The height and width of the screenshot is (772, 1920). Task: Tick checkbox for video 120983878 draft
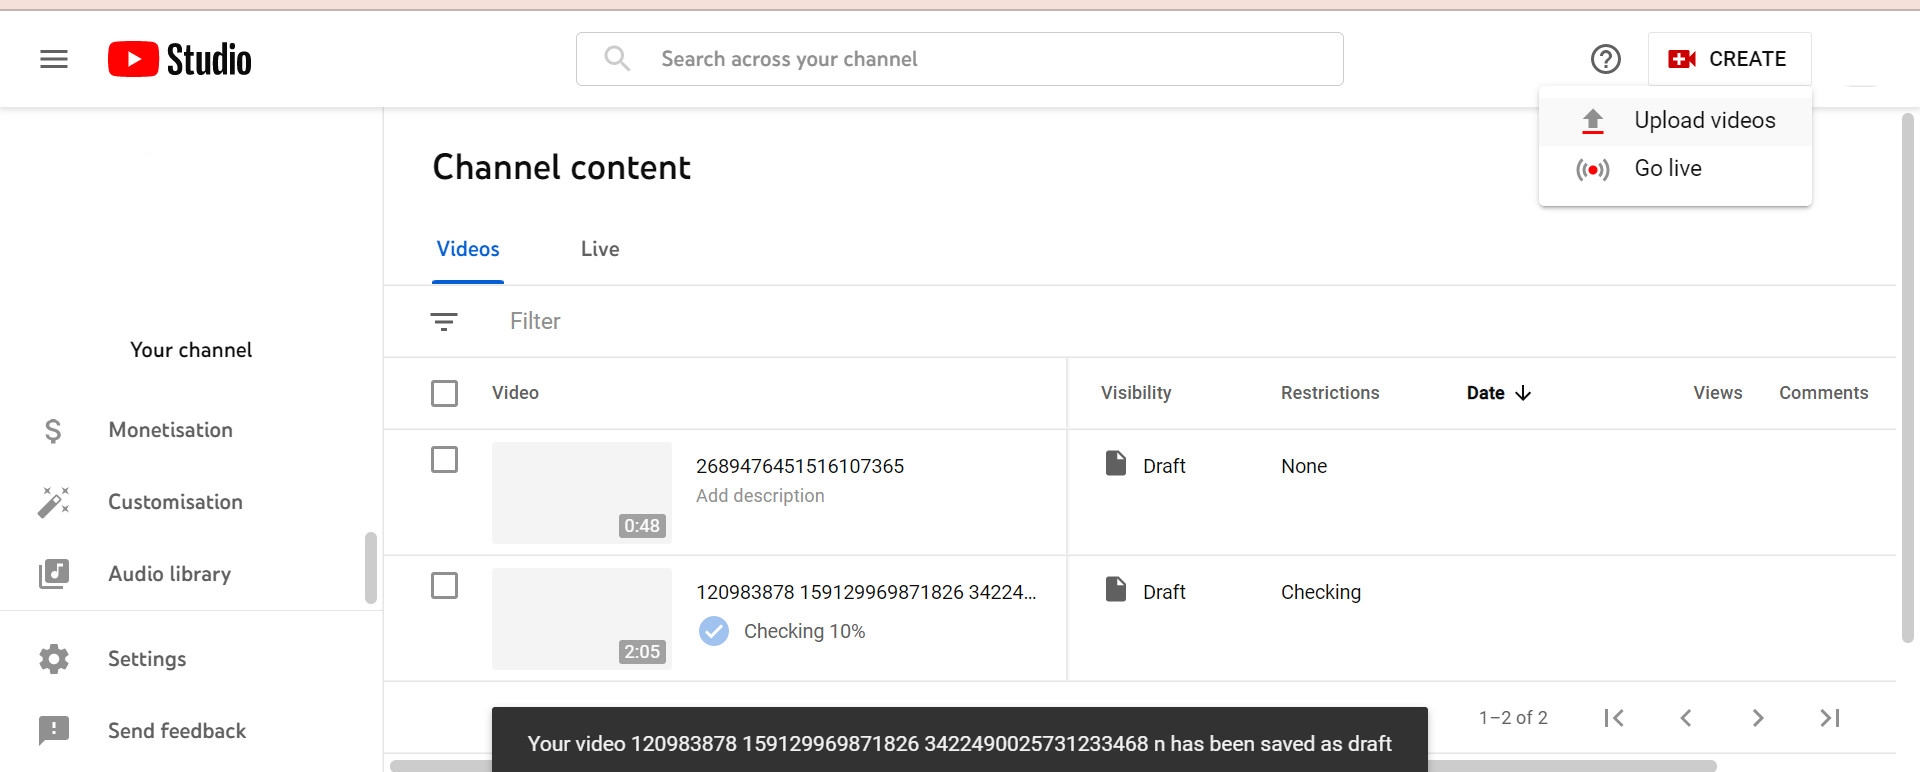tap(444, 585)
